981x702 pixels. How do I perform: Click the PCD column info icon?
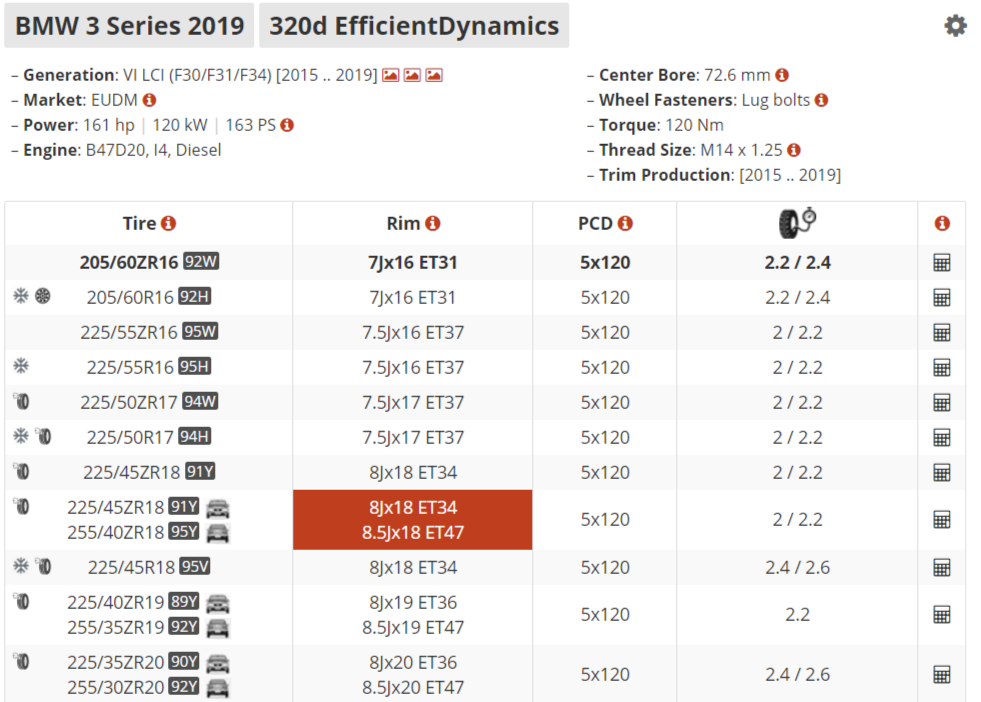click(625, 224)
